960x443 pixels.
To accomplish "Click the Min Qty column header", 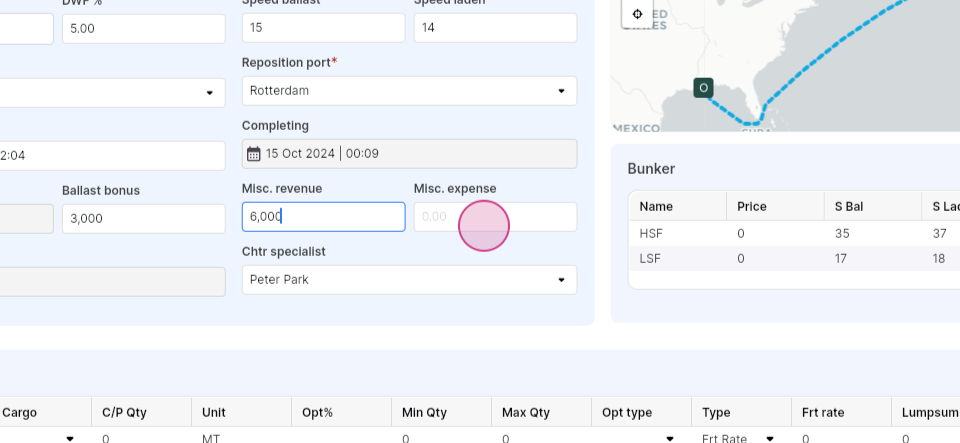I will pos(424,412).
